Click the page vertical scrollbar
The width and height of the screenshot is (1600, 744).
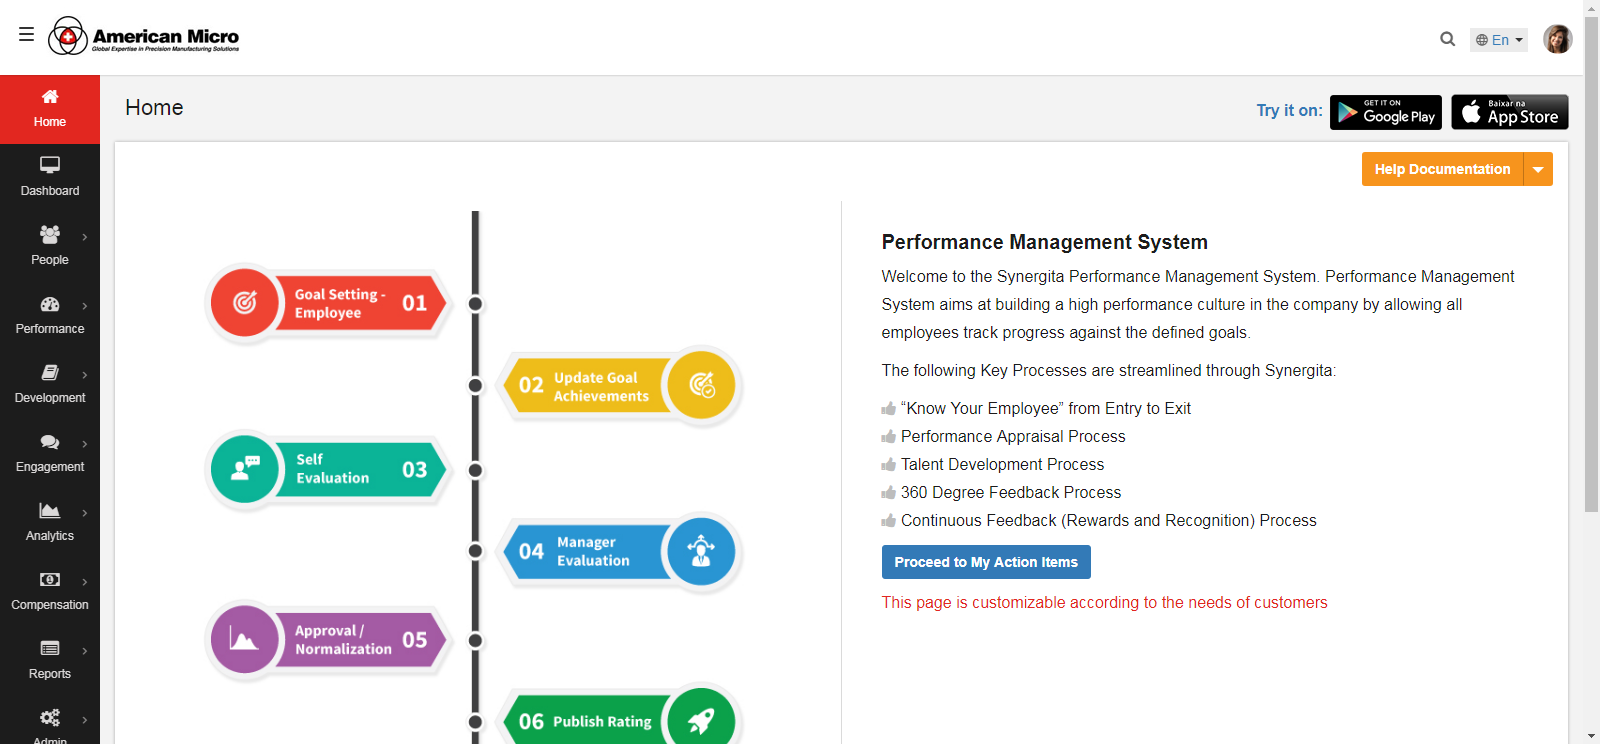pos(1591,300)
